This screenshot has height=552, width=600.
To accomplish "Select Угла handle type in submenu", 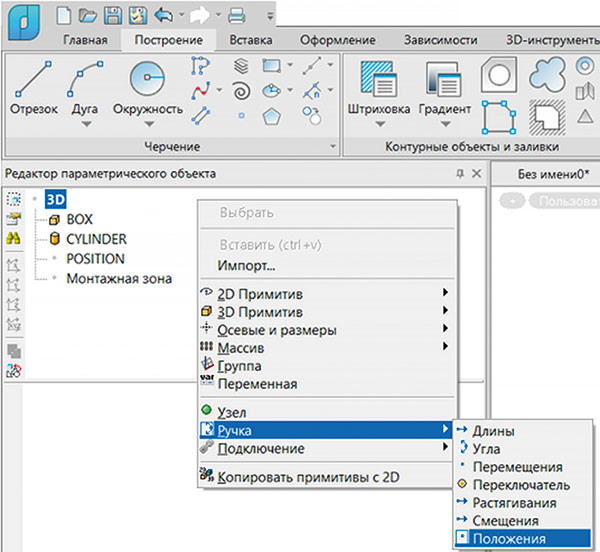I will (523, 449).
